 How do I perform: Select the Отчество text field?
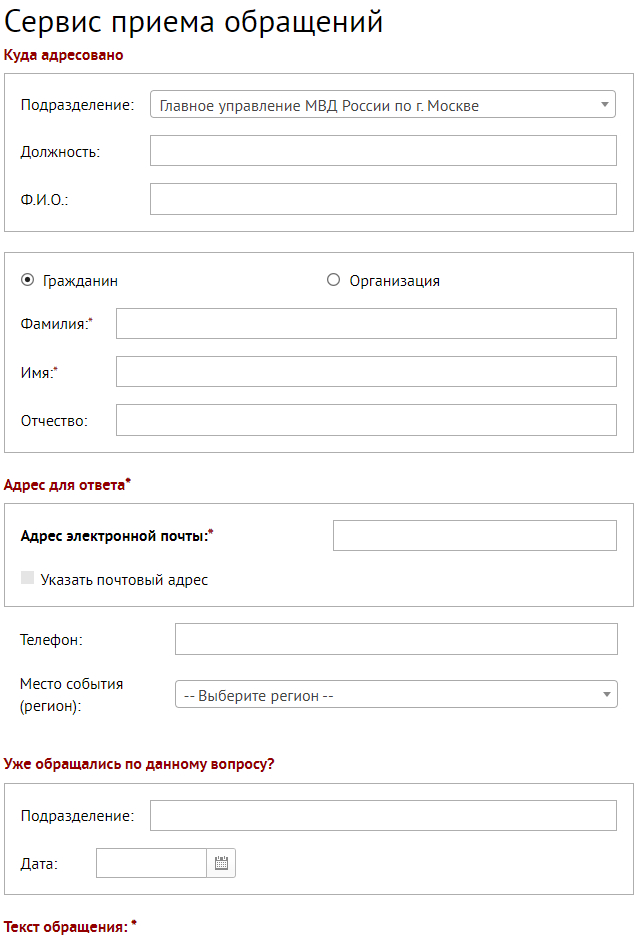(366, 420)
